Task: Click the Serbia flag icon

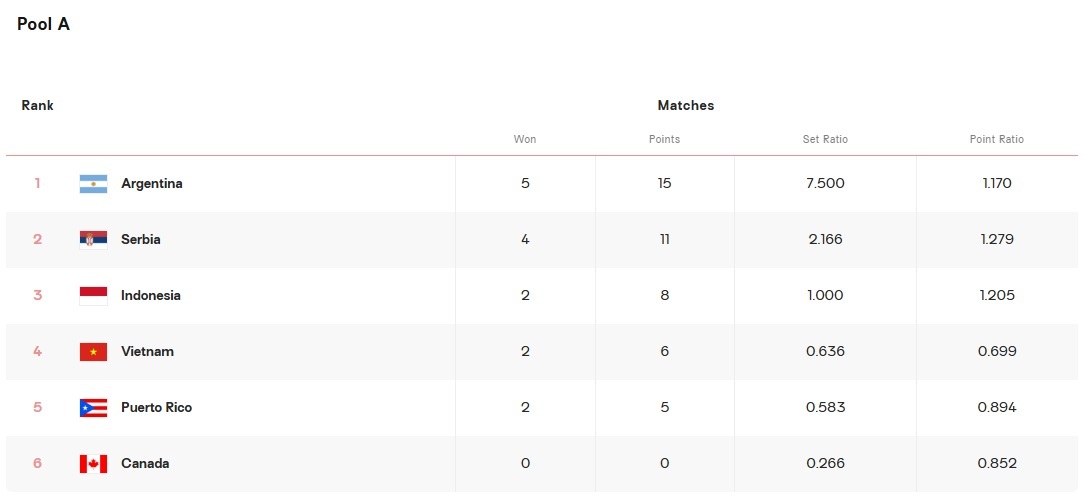Action: pyautogui.click(x=93, y=240)
